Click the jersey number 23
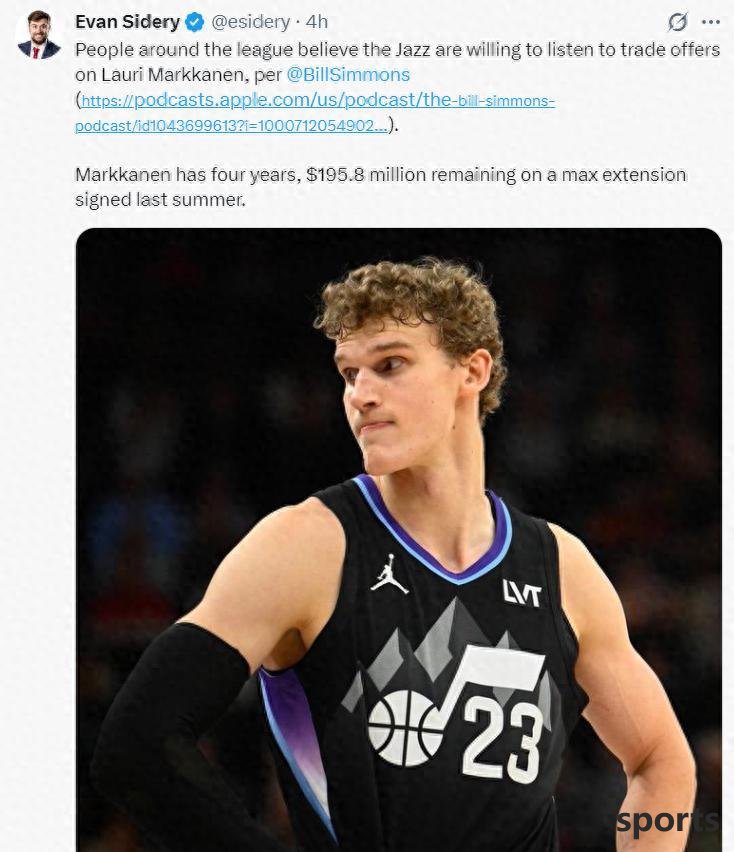734x852 pixels. coord(502,738)
